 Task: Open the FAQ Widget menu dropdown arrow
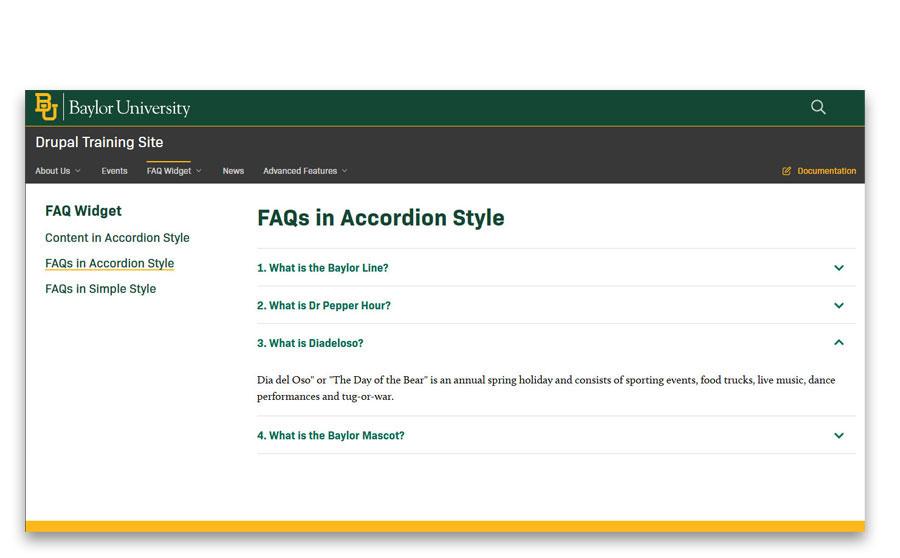pos(199,171)
